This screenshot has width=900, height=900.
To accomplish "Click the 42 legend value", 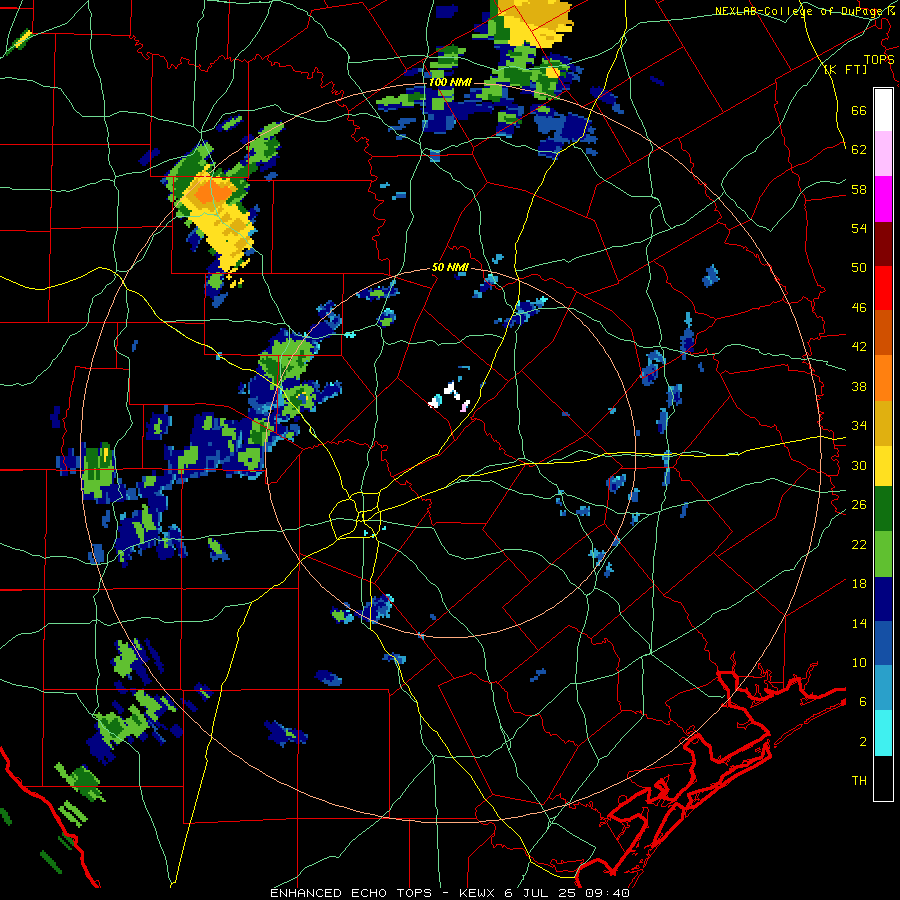I will click(x=859, y=347).
